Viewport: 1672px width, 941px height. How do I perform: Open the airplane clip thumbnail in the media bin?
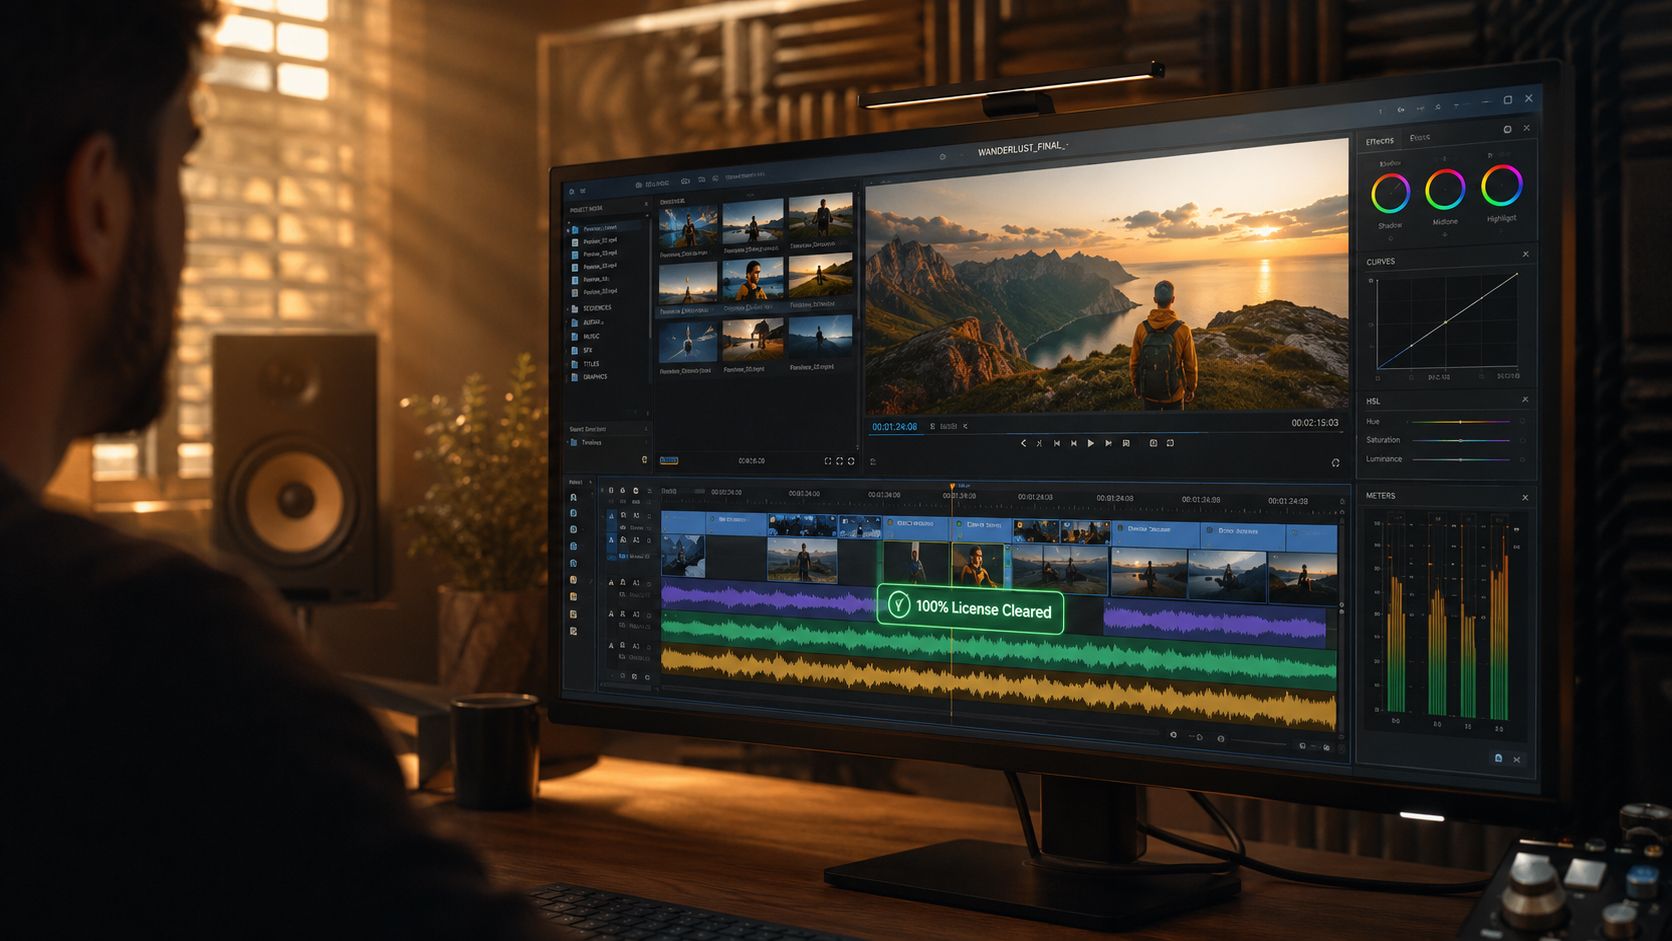click(x=688, y=343)
